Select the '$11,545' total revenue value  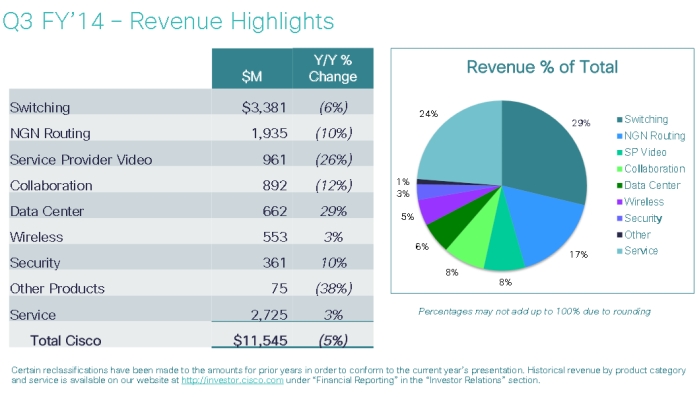tap(260, 341)
